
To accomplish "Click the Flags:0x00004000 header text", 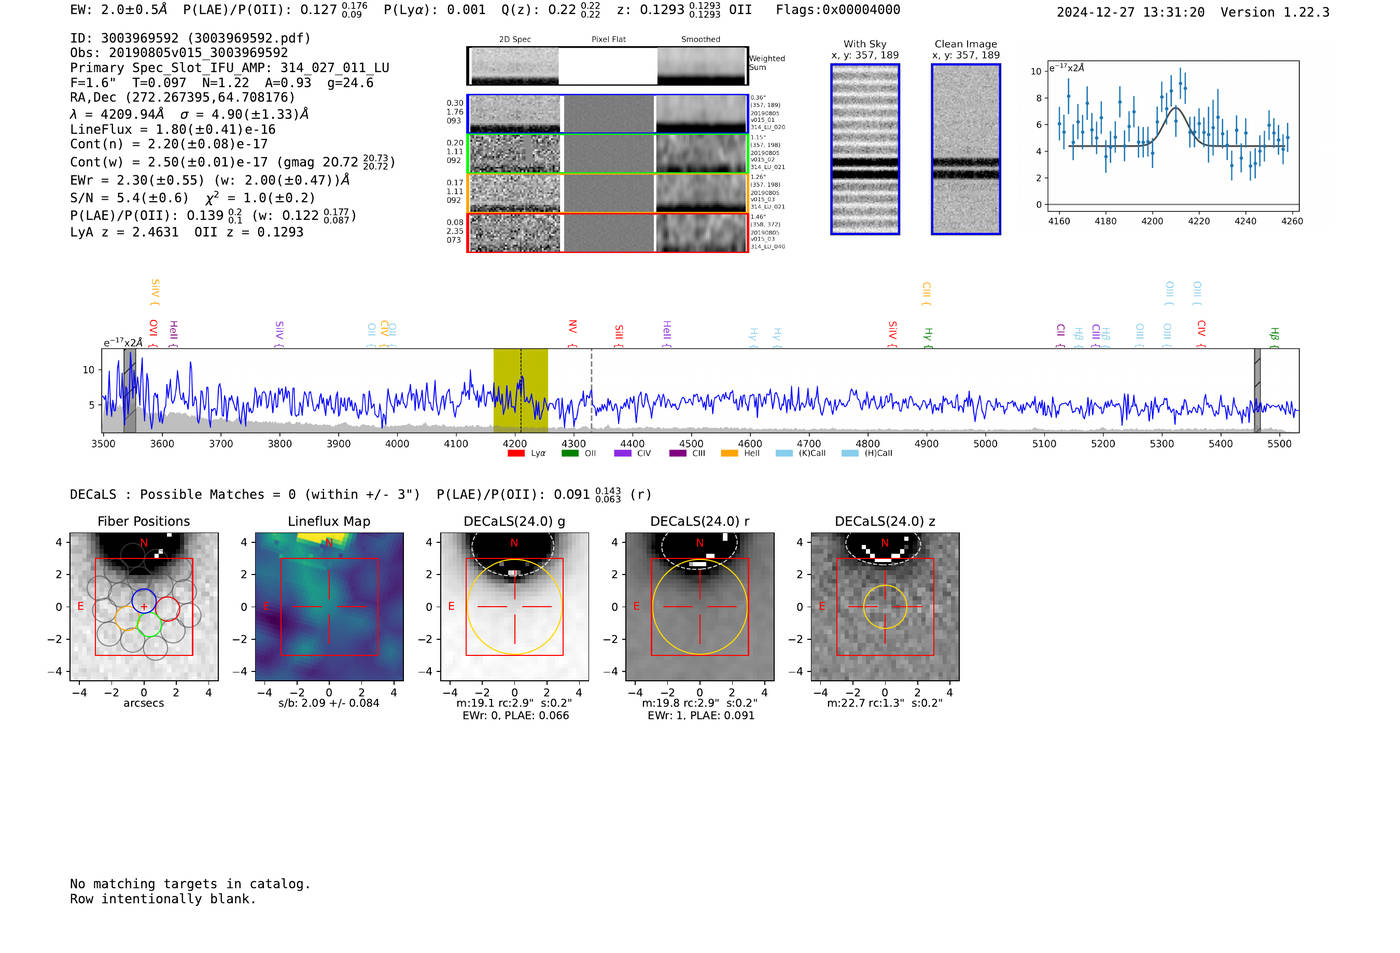I will click(x=838, y=10).
